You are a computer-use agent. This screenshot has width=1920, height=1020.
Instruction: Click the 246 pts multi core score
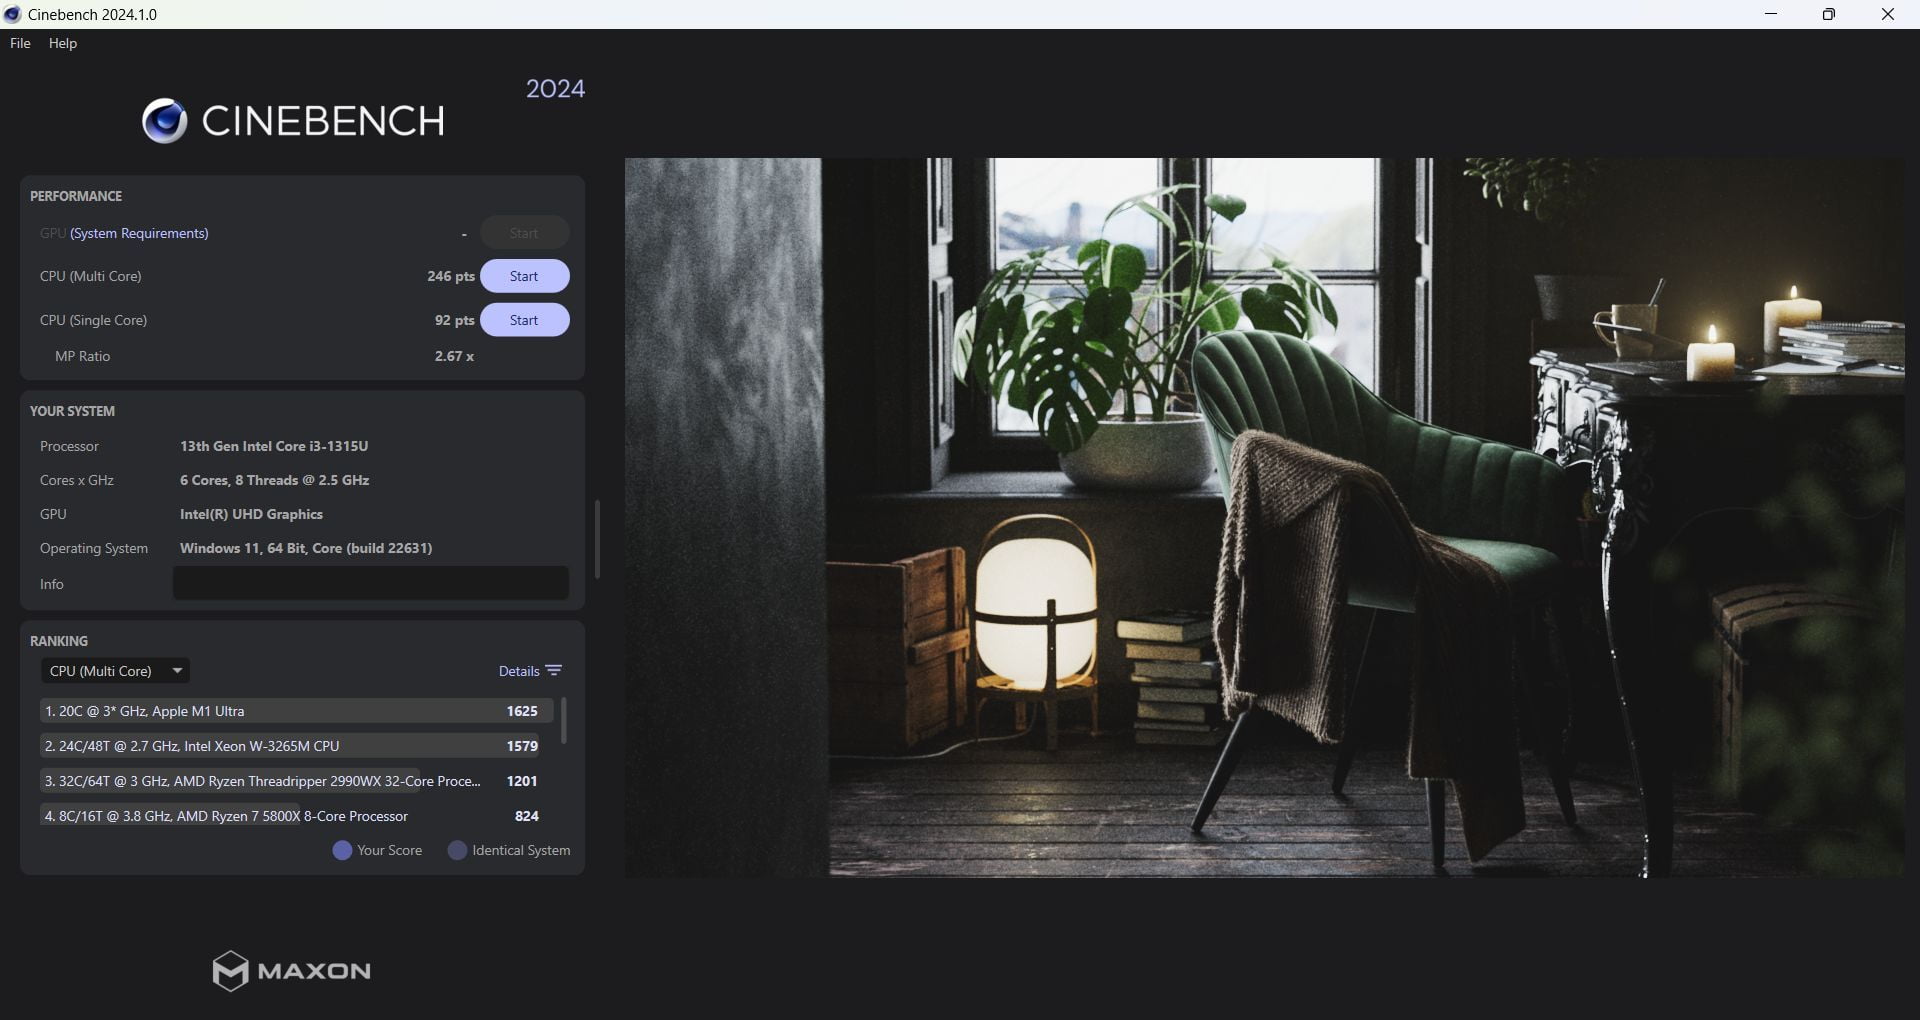(x=451, y=276)
